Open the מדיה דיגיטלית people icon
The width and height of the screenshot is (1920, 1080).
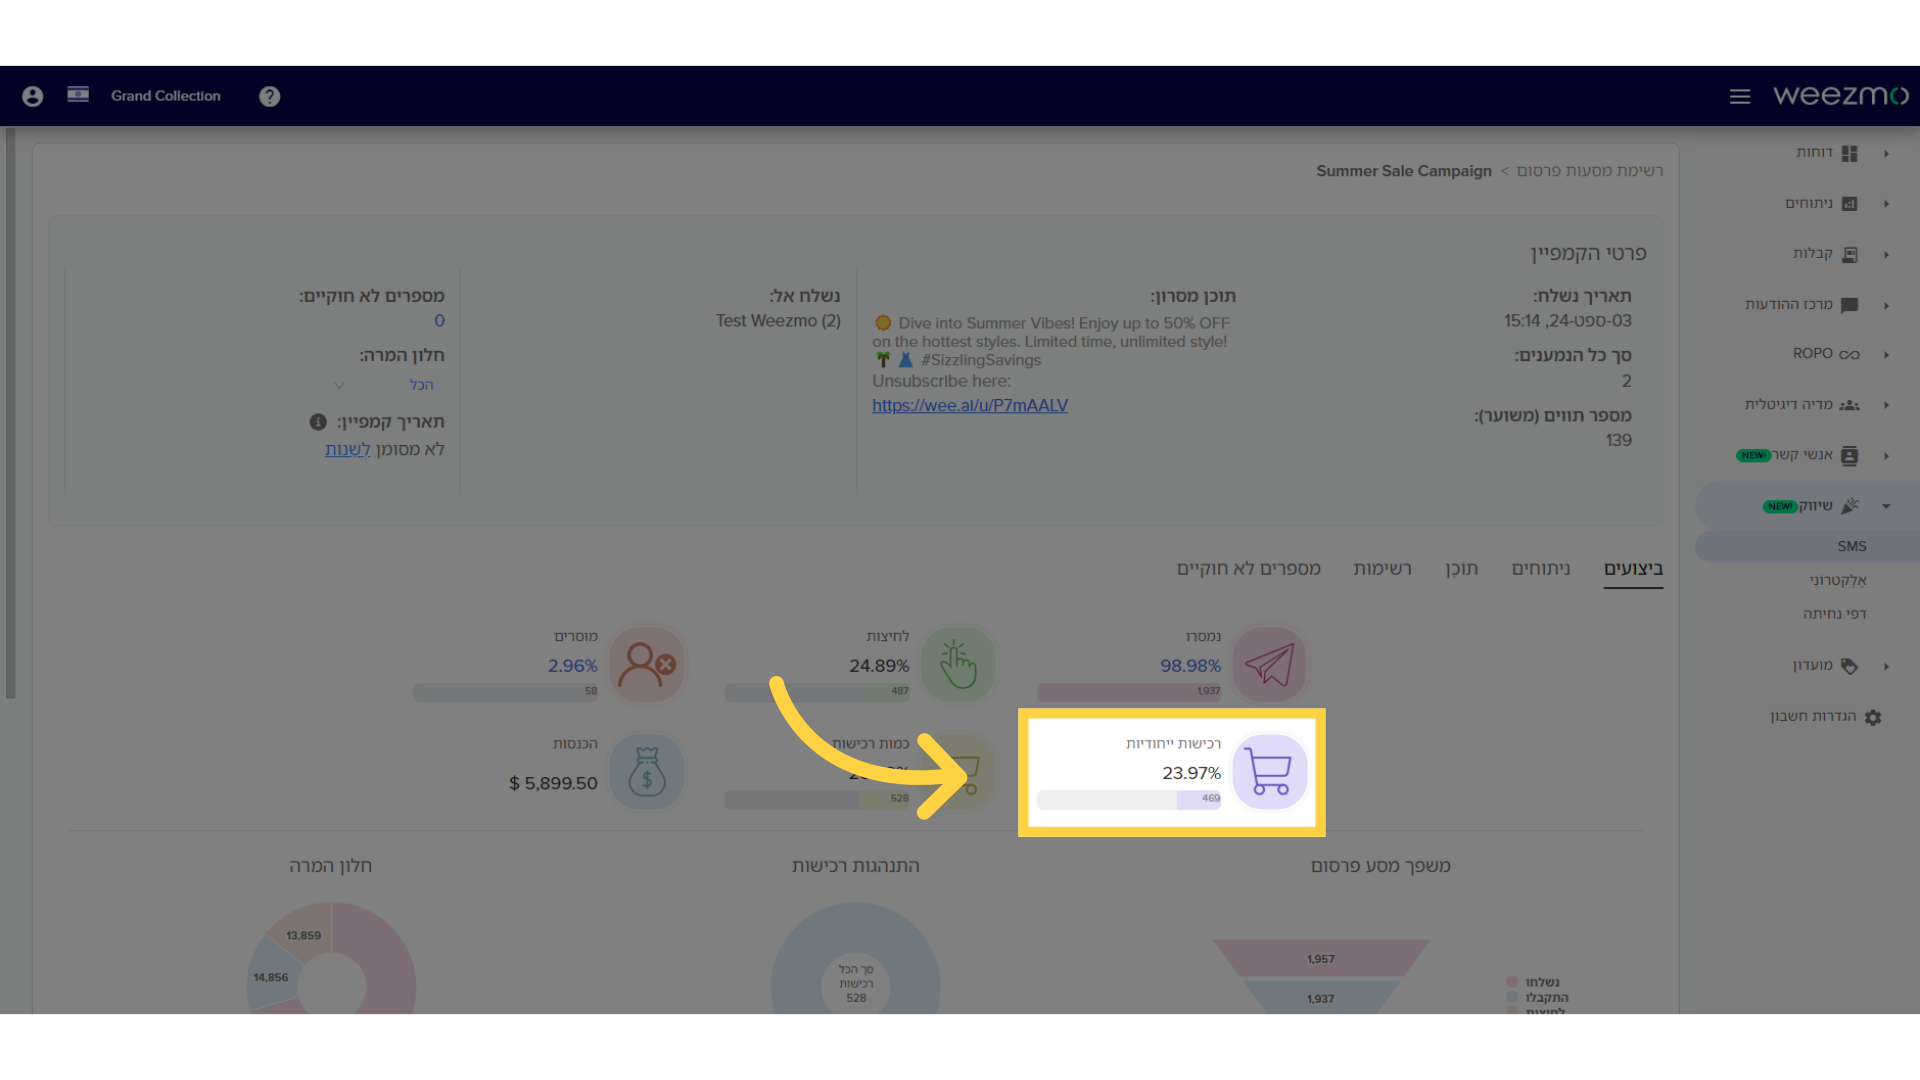click(x=1849, y=405)
